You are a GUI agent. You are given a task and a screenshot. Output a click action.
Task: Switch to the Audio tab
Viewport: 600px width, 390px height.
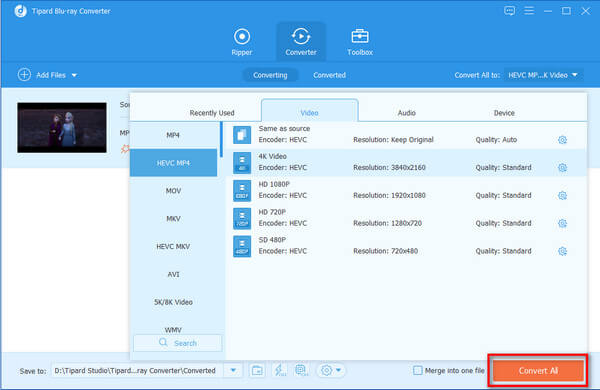coord(406,113)
